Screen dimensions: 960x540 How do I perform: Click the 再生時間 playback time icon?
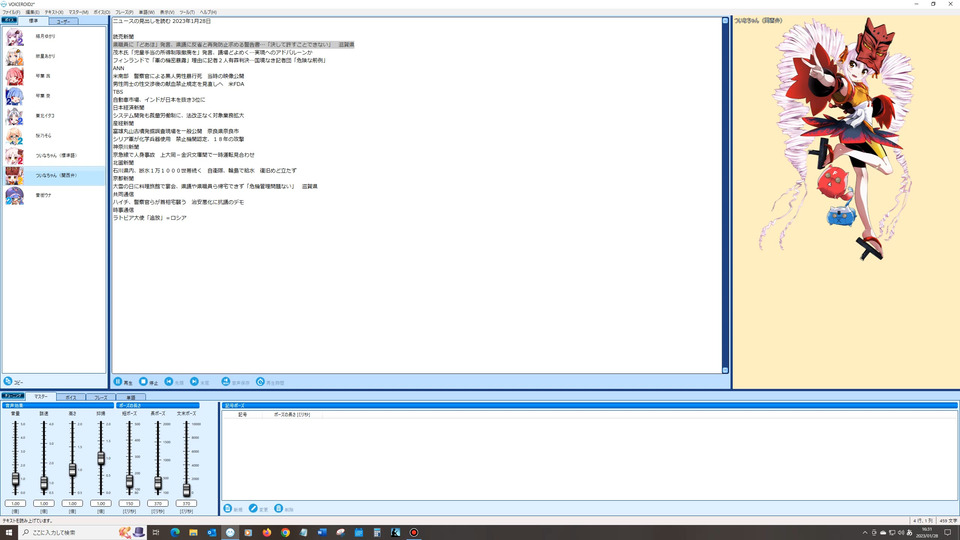click(x=260, y=381)
